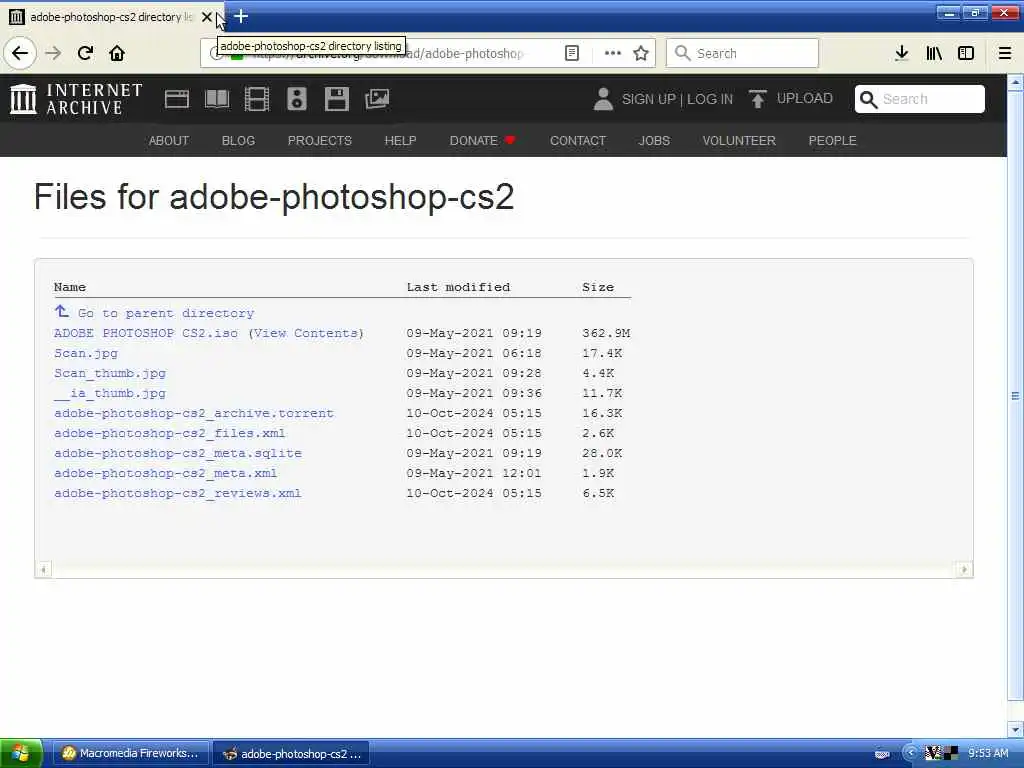This screenshot has height=768, width=1024.
Task: Download adobe-photoshop-cs2_archive.torrent
Action: click(x=193, y=413)
